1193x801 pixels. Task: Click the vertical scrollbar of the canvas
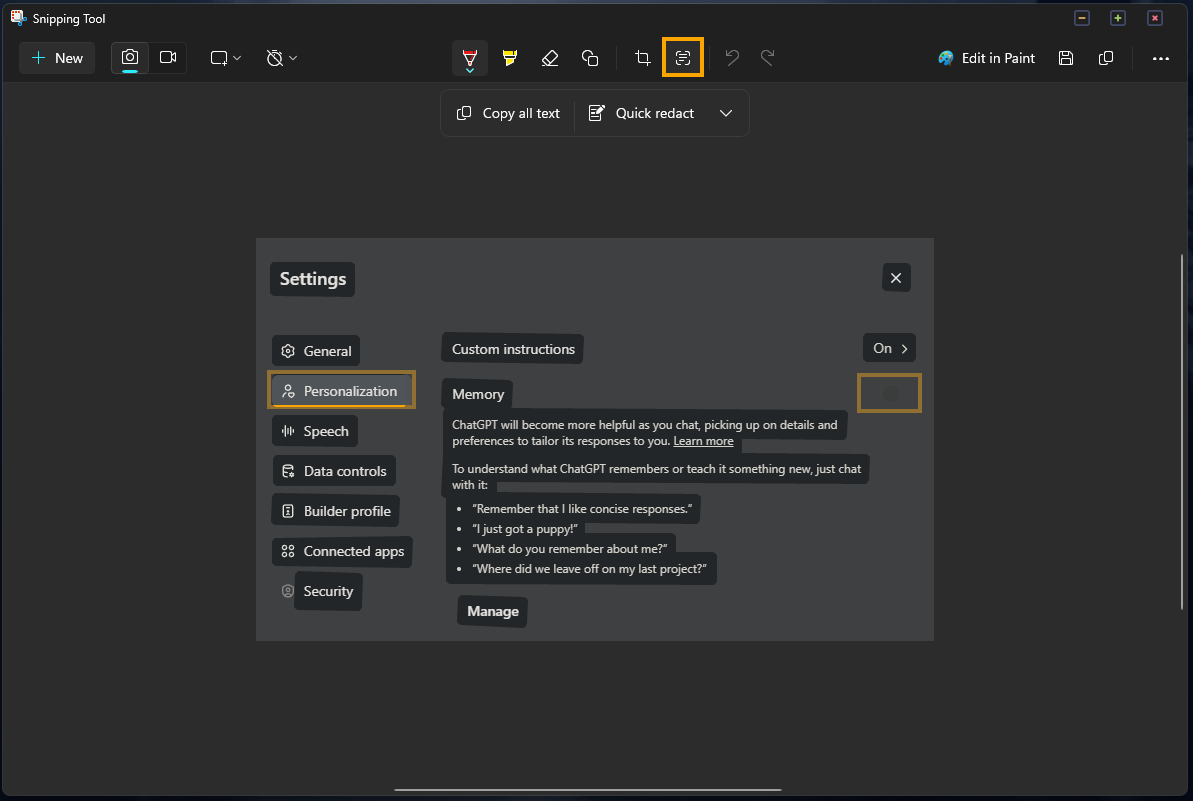1182,431
